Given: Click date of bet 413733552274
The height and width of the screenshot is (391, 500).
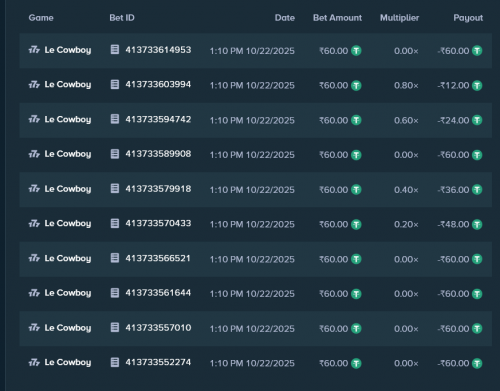Looking at the screenshot, I should [252, 363].
